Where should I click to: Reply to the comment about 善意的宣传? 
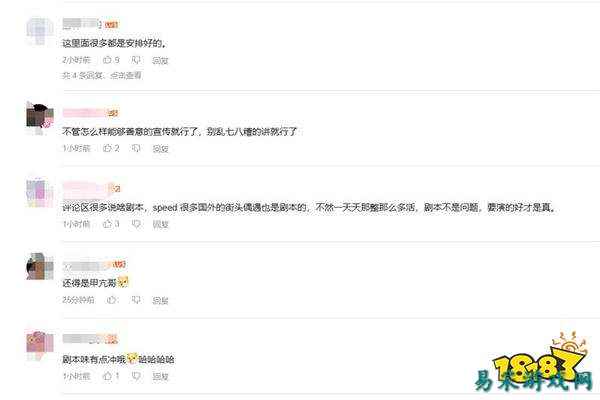(x=160, y=149)
